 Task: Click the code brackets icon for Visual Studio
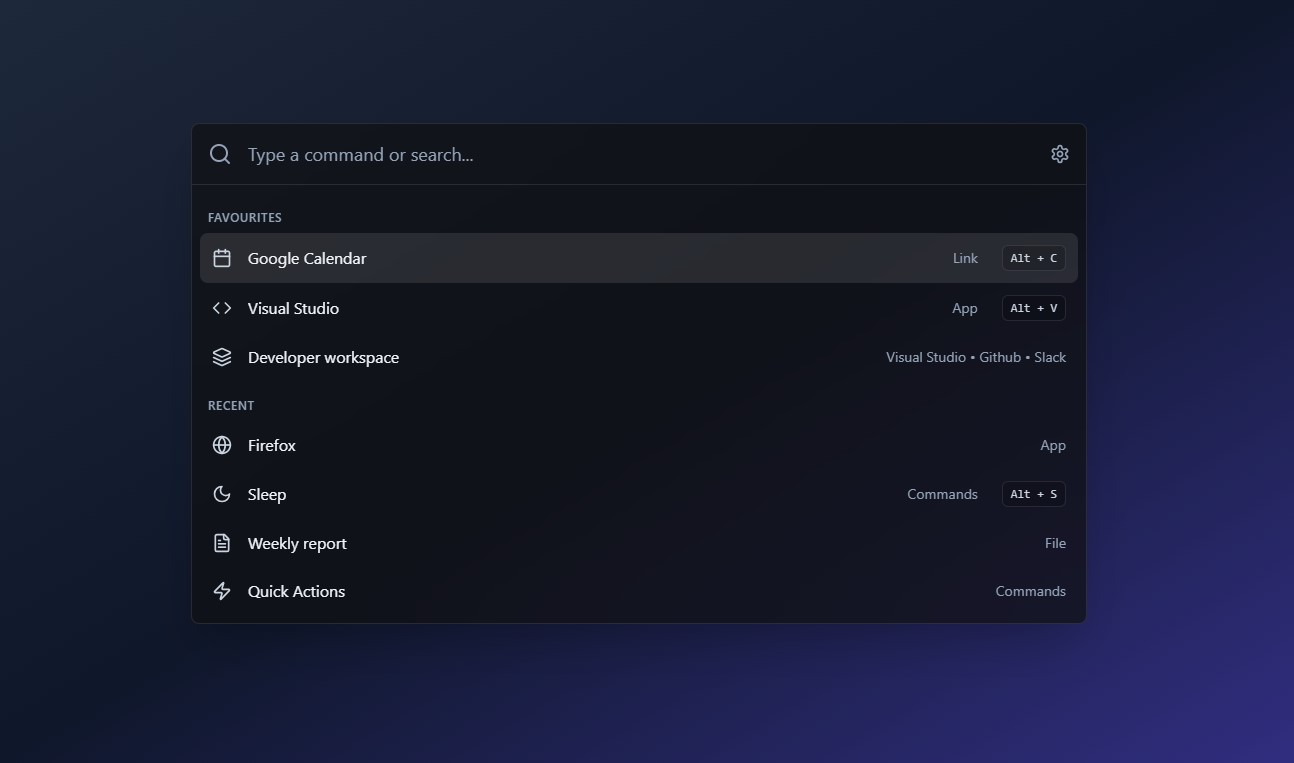222,308
